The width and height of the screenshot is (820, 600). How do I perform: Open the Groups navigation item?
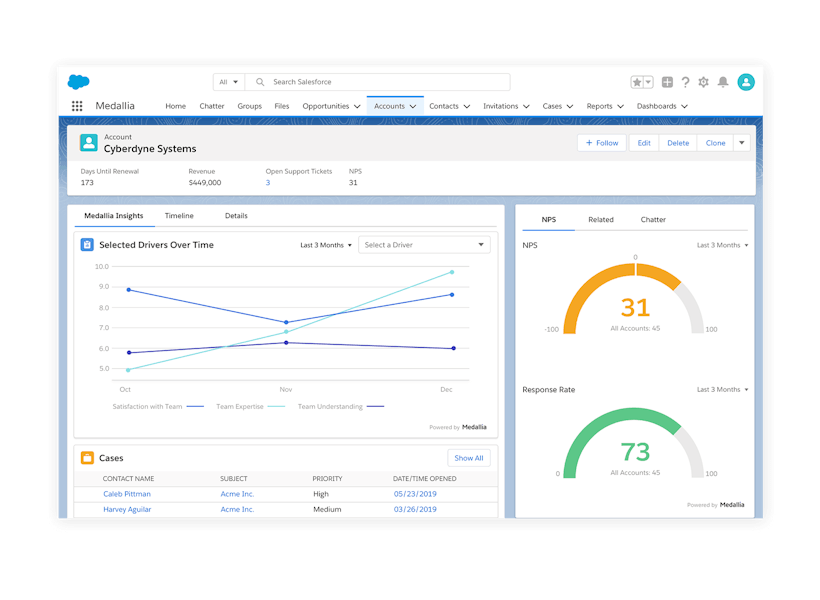coord(249,106)
